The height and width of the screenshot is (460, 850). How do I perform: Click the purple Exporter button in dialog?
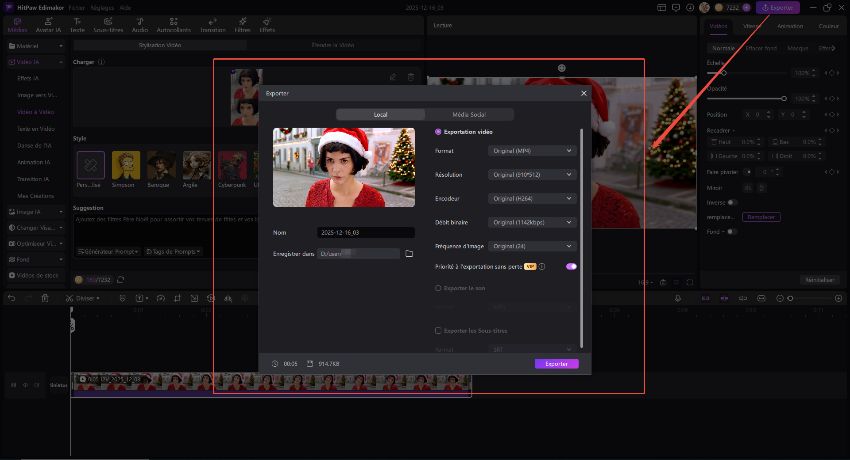[557, 364]
